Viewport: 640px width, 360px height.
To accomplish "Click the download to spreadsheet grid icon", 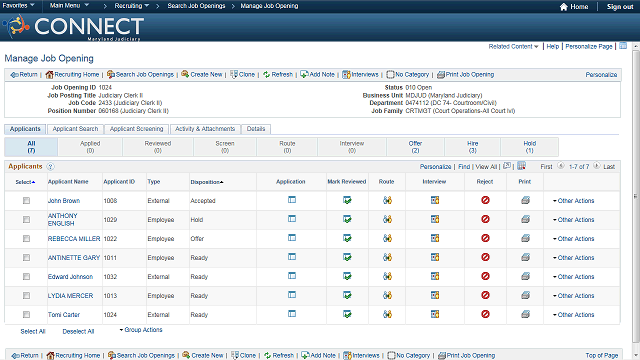I will pos(521,166).
